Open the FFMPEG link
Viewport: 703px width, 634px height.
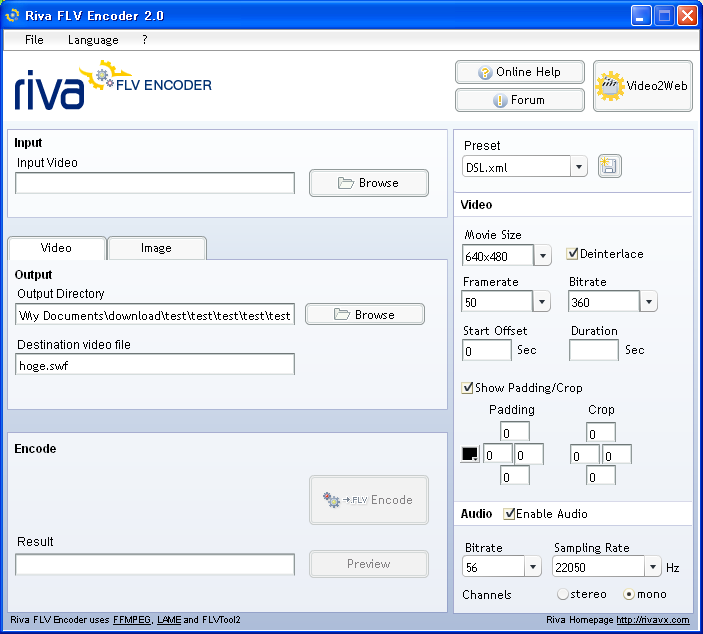132,620
